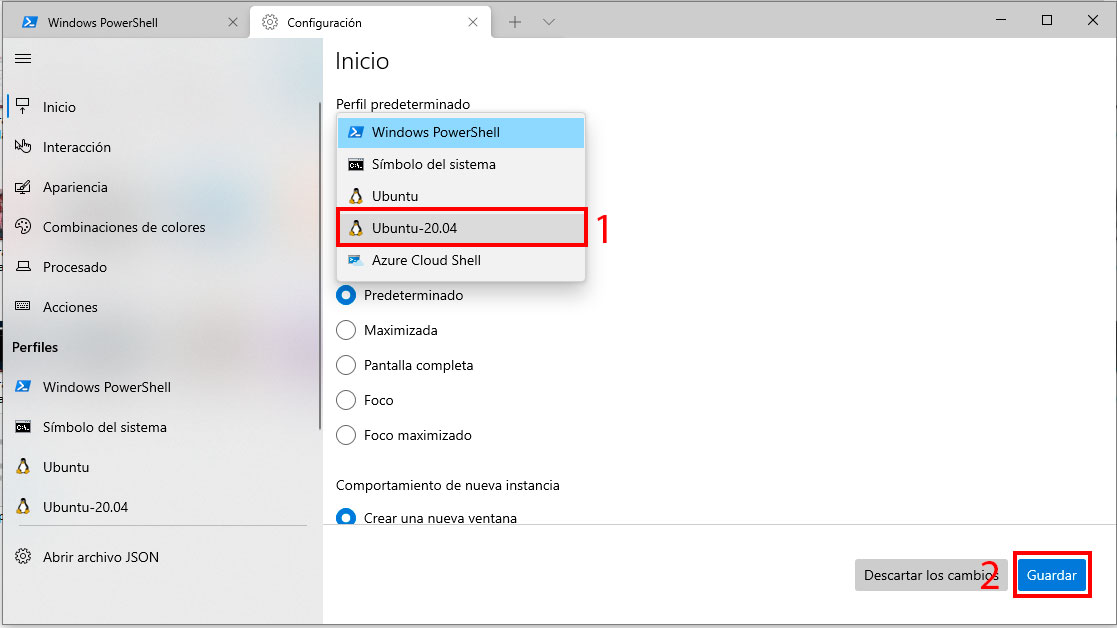Click the gear icon on the Configuración tab
This screenshot has width=1117, height=628.
point(269,22)
